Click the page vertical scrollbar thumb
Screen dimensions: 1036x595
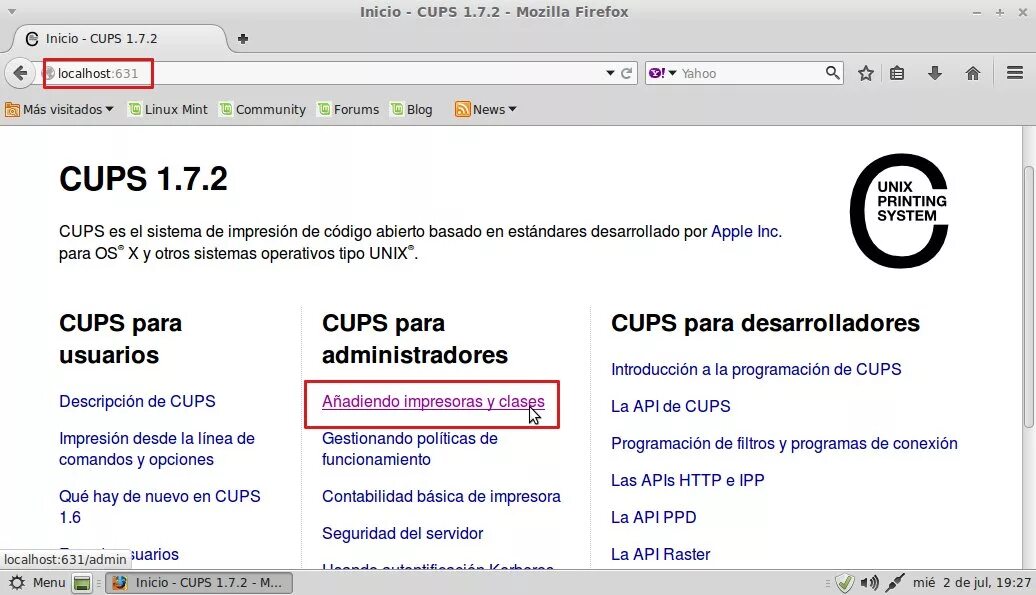tap(1028, 297)
